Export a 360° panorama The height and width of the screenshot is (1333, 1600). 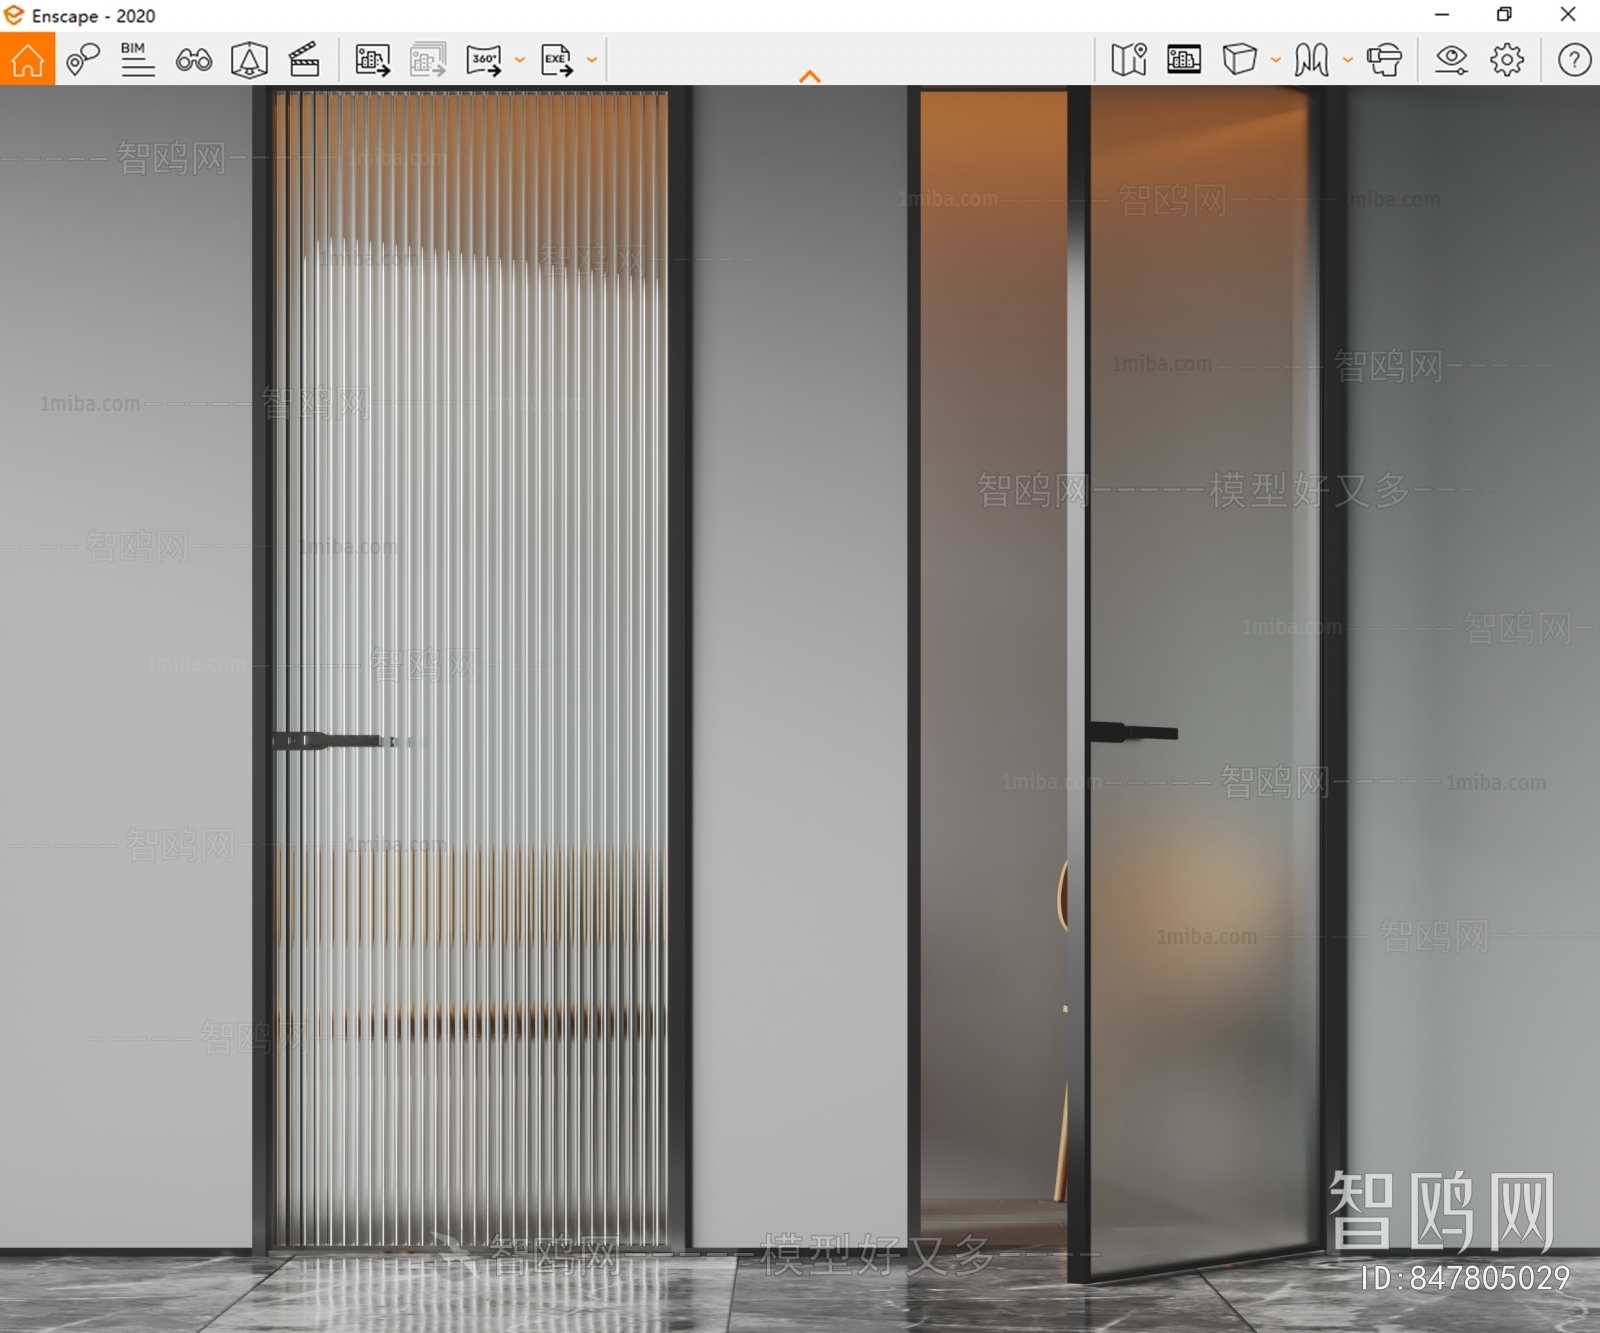click(484, 60)
